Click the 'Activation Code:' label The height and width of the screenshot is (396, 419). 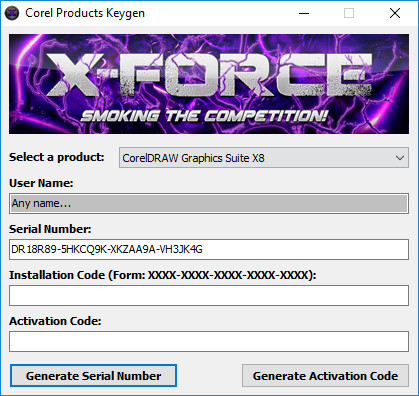(55, 321)
